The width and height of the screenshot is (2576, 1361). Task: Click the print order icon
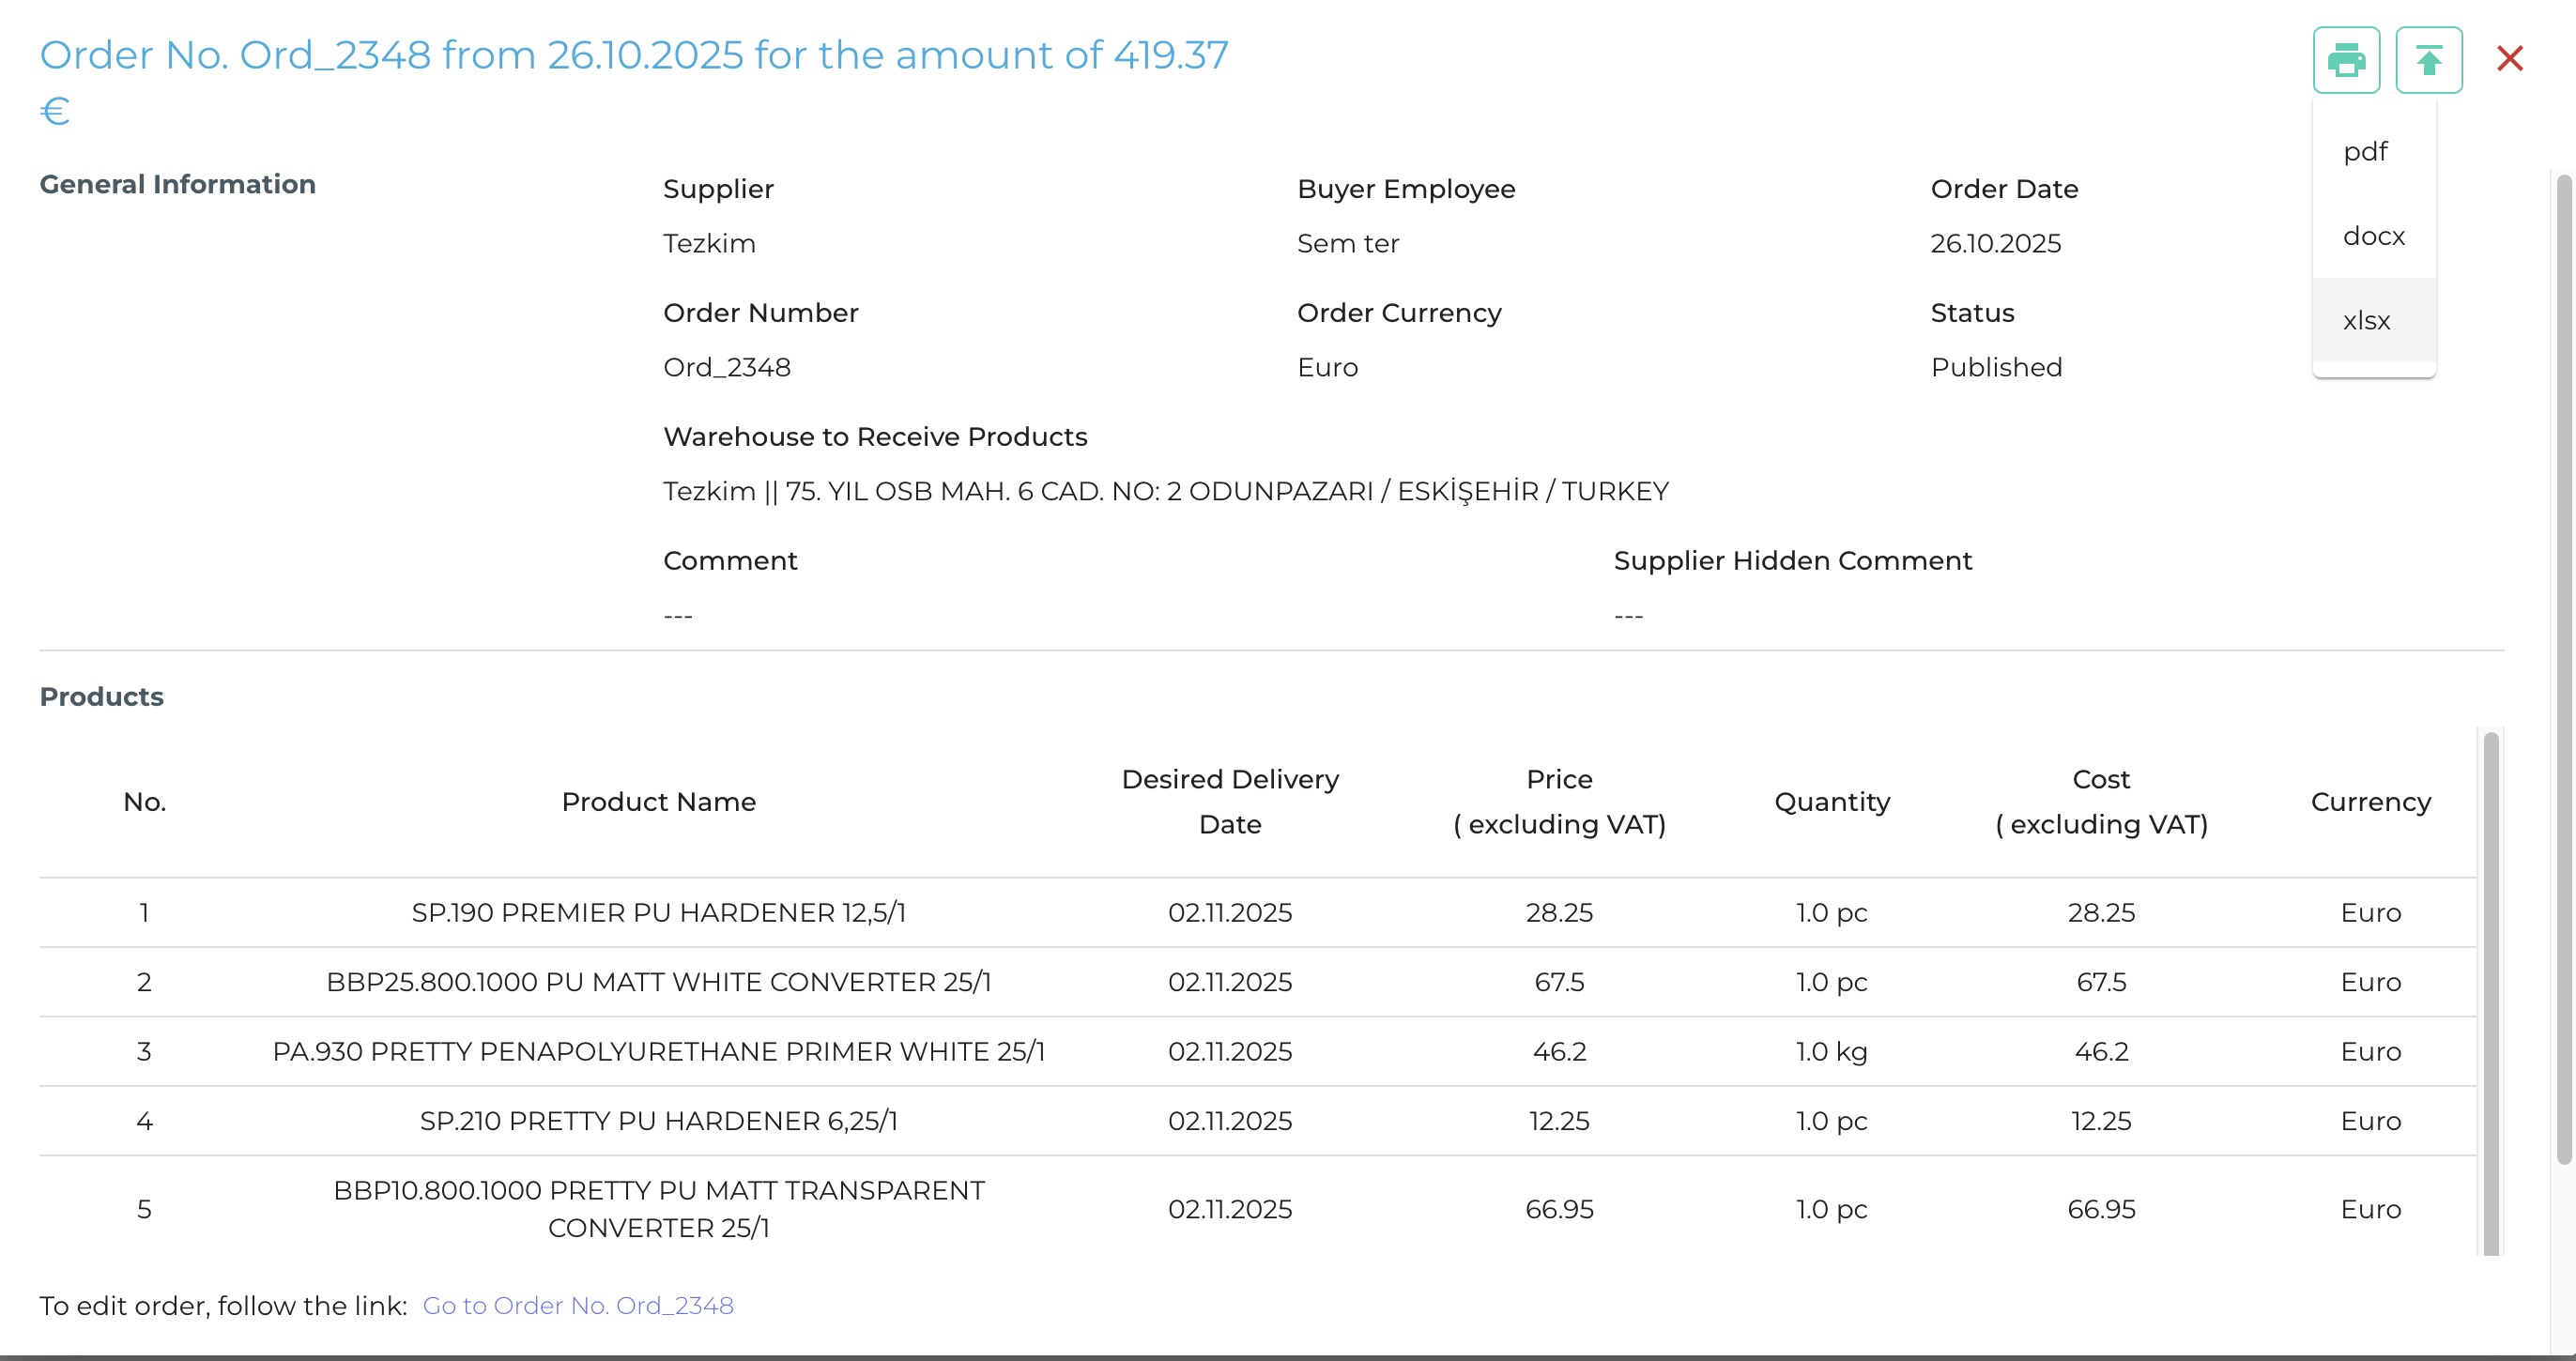tap(2347, 59)
